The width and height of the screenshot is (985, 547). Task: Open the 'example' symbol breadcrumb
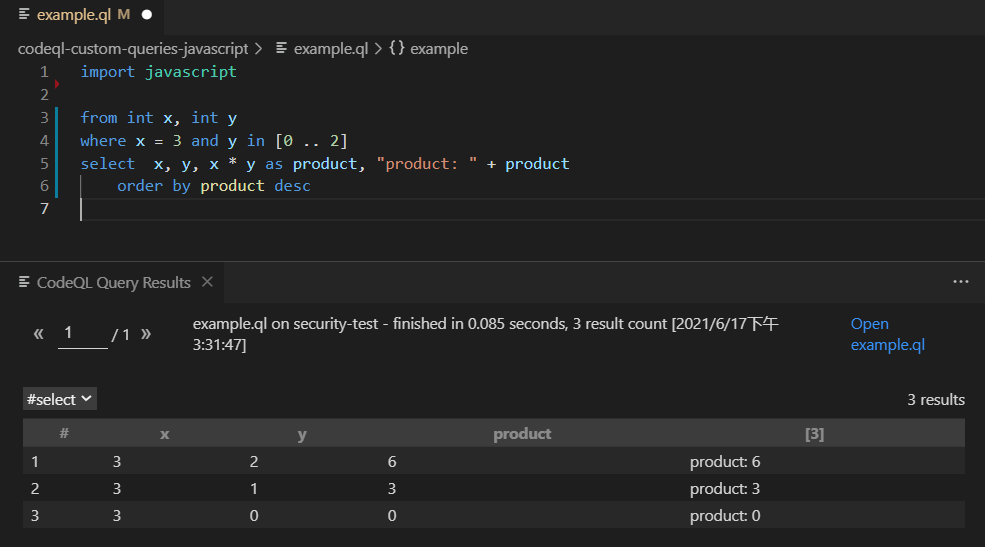pyautogui.click(x=438, y=48)
